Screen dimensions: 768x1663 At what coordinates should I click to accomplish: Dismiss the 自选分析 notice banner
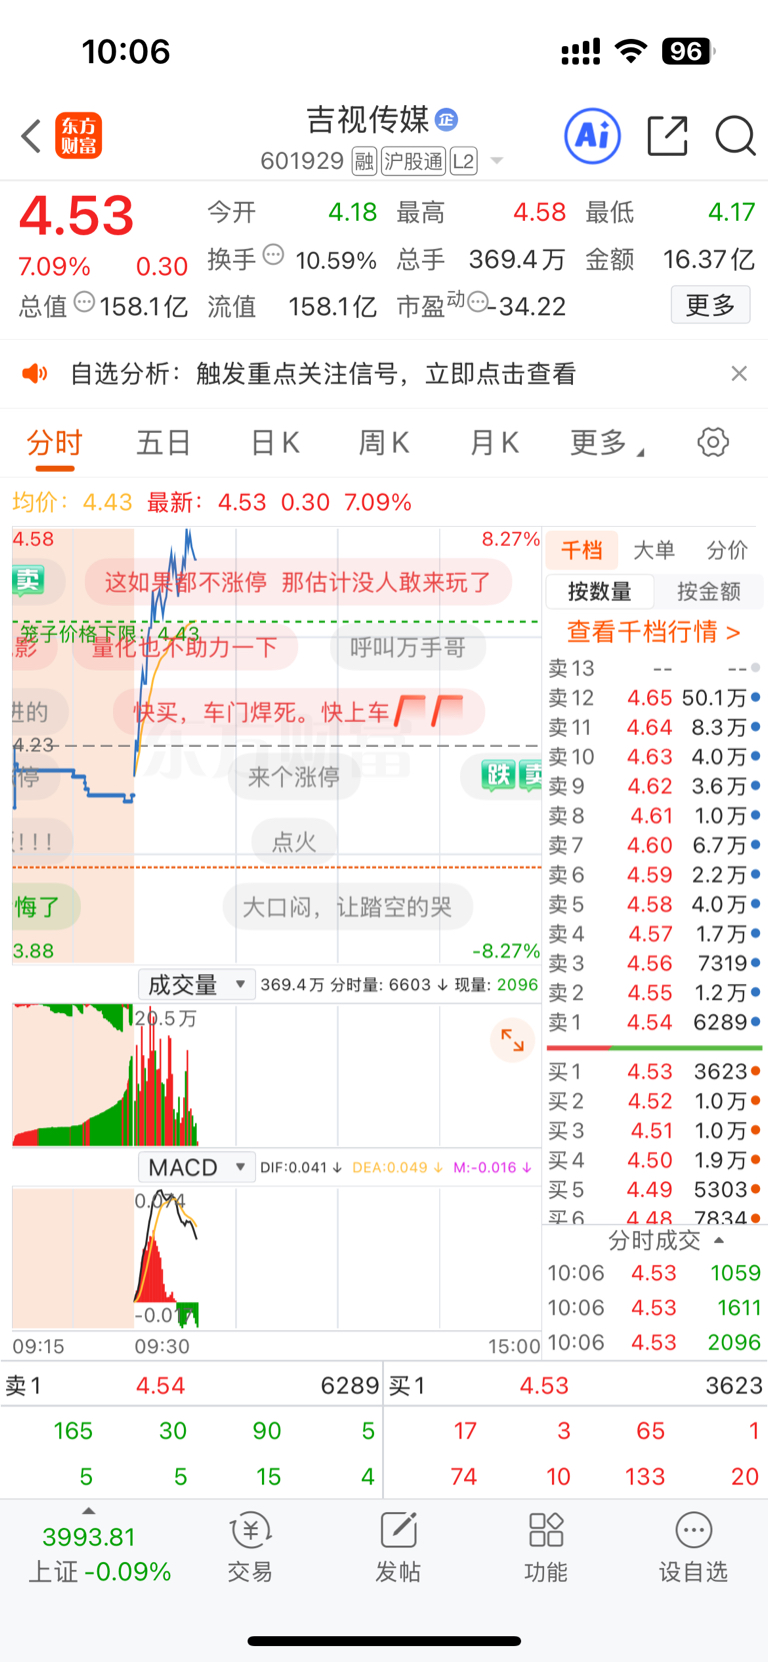click(x=739, y=373)
